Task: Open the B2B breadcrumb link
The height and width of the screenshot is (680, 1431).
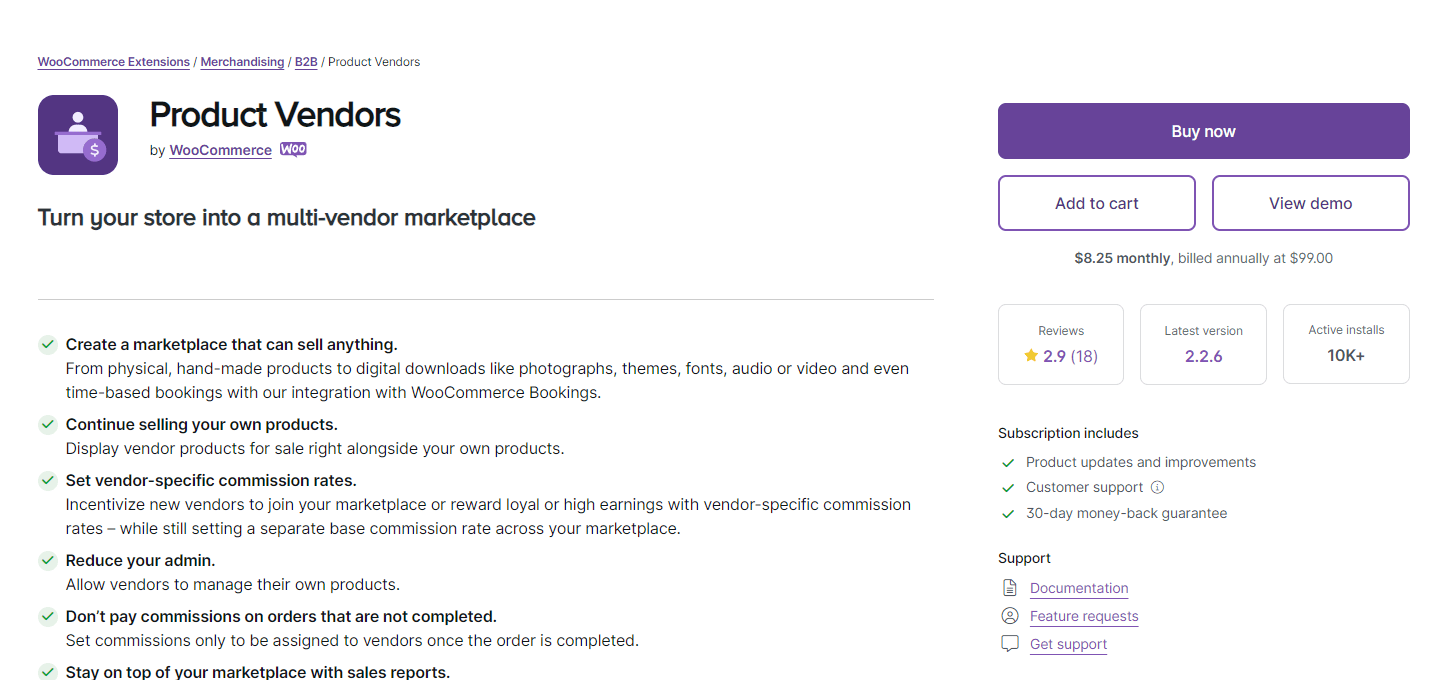Action: tap(306, 62)
